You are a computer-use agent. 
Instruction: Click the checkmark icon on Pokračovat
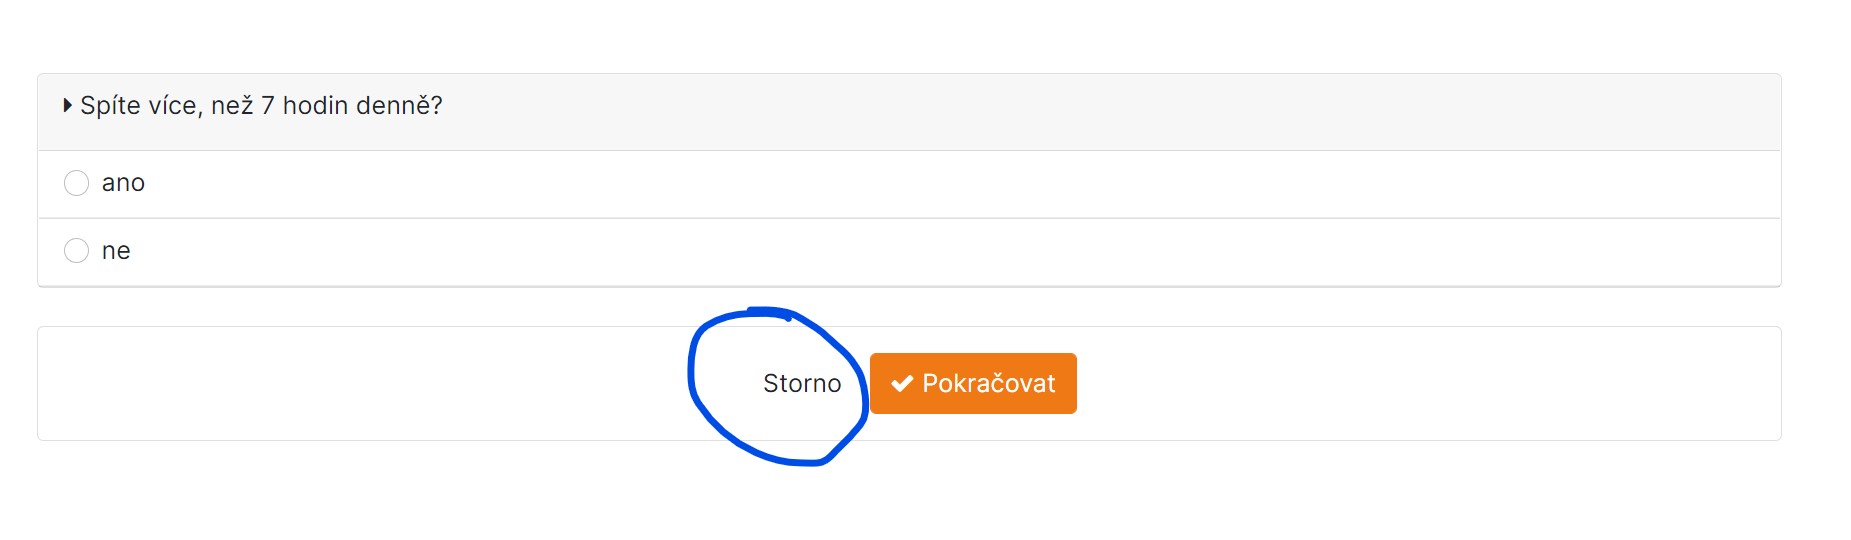(901, 383)
